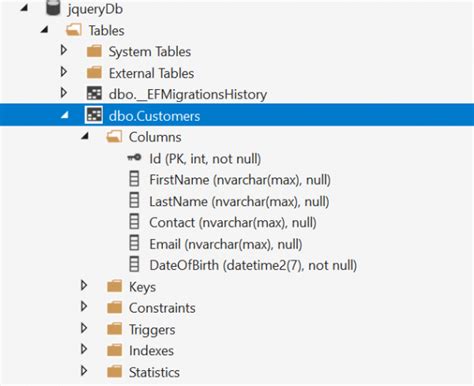Select DateOfBirth (datetime2(7), not null) column
The width and height of the screenshot is (474, 386).
pyautogui.click(x=253, y=266)
